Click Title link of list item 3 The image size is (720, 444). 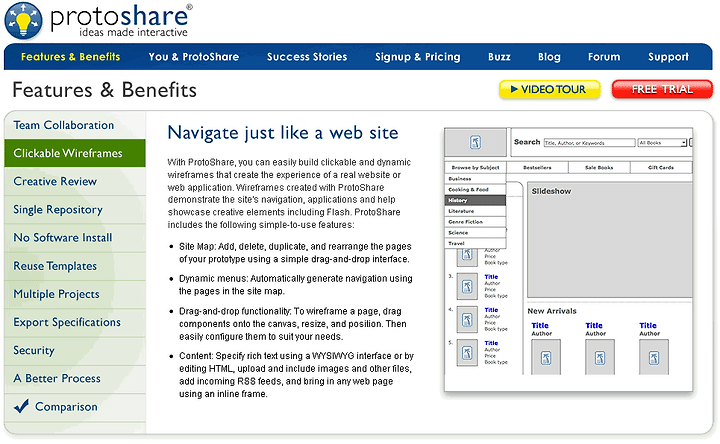[x=491, y=277]
